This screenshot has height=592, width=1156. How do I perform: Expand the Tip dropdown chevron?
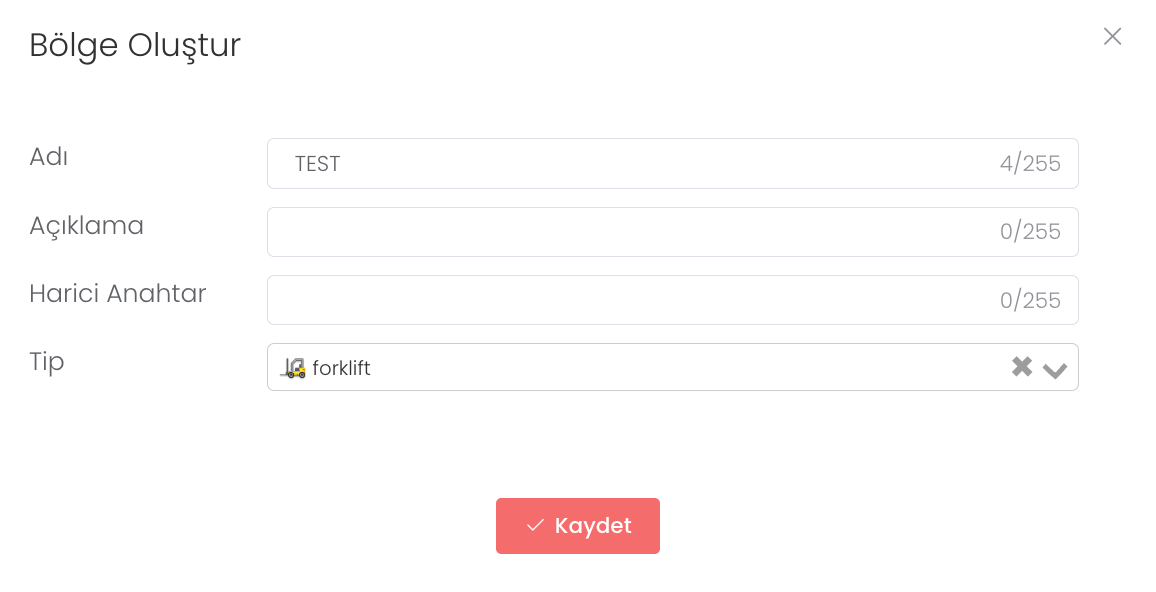[1054, 370]
